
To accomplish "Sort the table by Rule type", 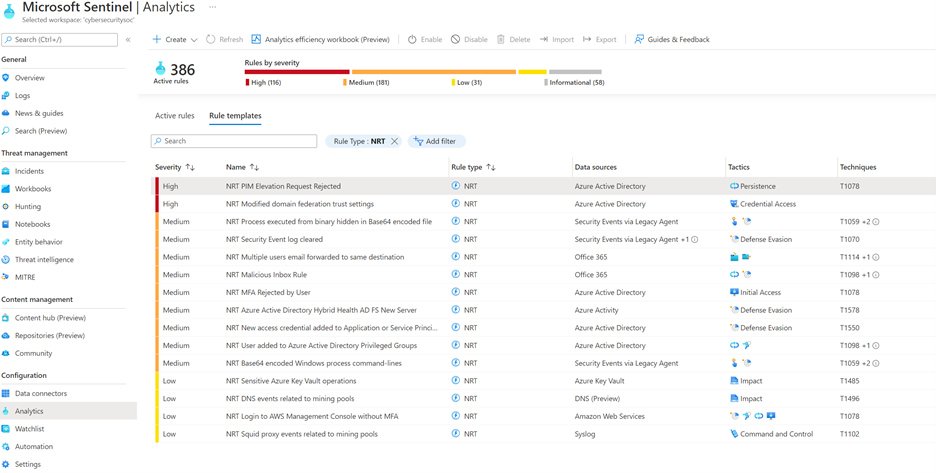I will [474, 167].
